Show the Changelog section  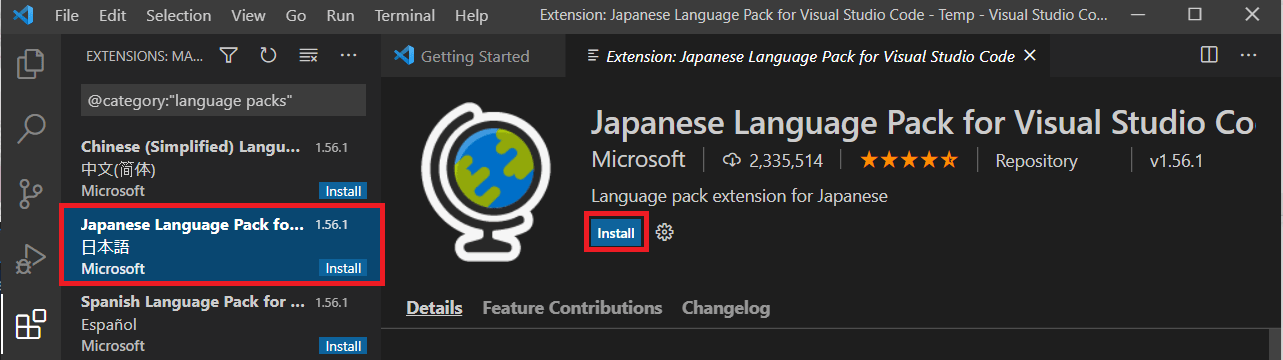click(x=726, y=308)
